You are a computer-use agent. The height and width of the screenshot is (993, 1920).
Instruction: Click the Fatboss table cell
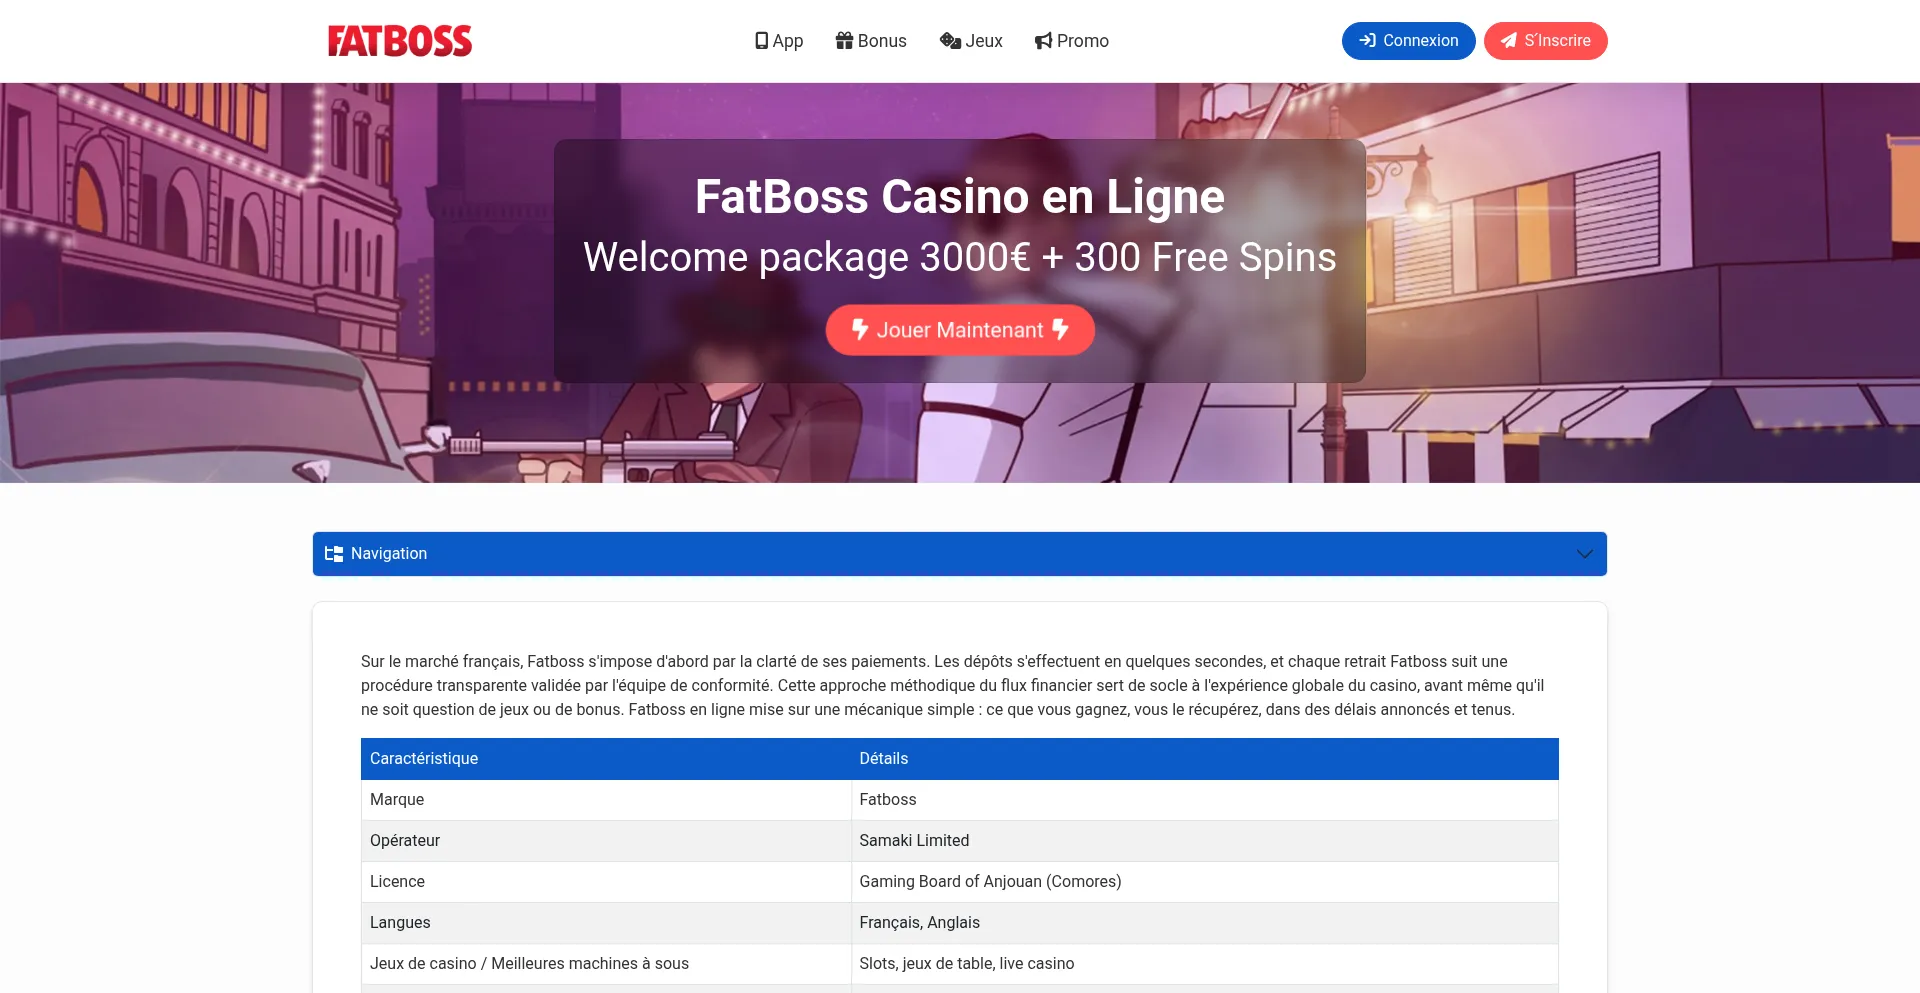[x=1205, y=800]
